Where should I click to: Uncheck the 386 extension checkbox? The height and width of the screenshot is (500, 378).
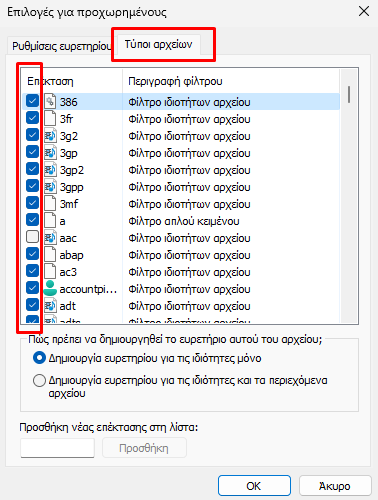(x=32, y=101)
